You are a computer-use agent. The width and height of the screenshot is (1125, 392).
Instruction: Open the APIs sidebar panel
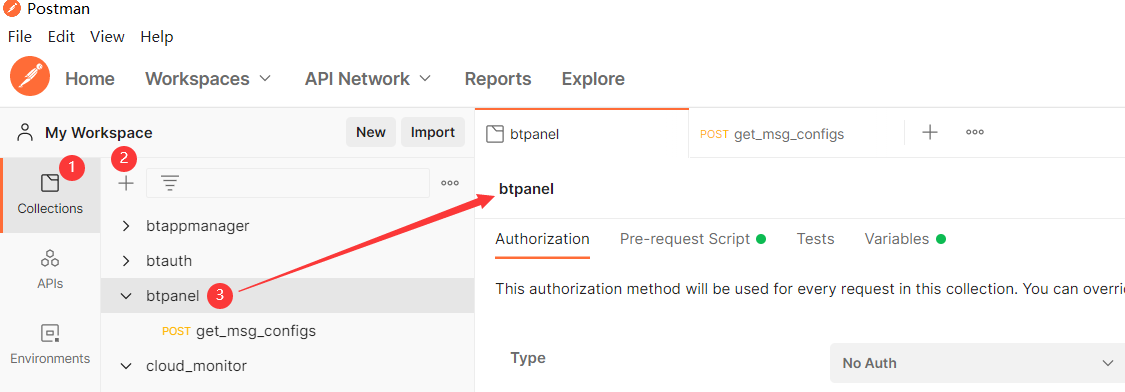tap(50, 269)
